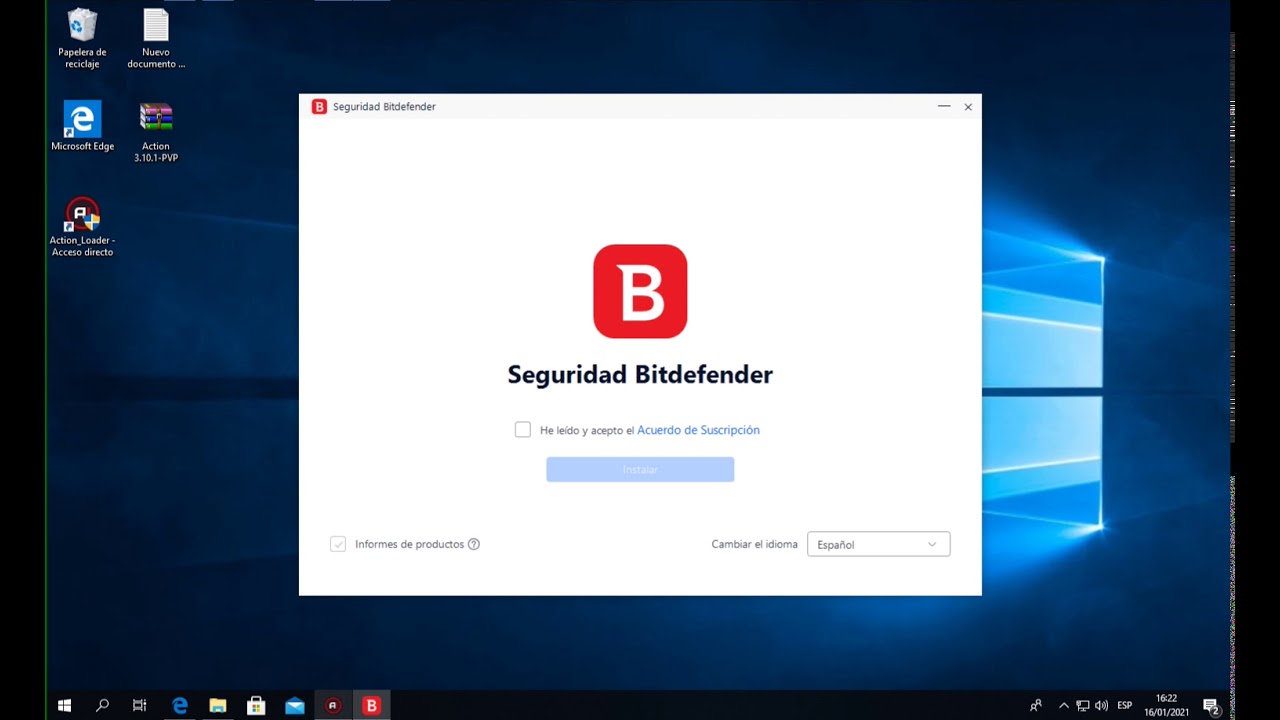The height and width of the screenshot is (720, 1280).
Task: Open the Acuerdo de Suscripción link
Action: (x=698, y=430)
